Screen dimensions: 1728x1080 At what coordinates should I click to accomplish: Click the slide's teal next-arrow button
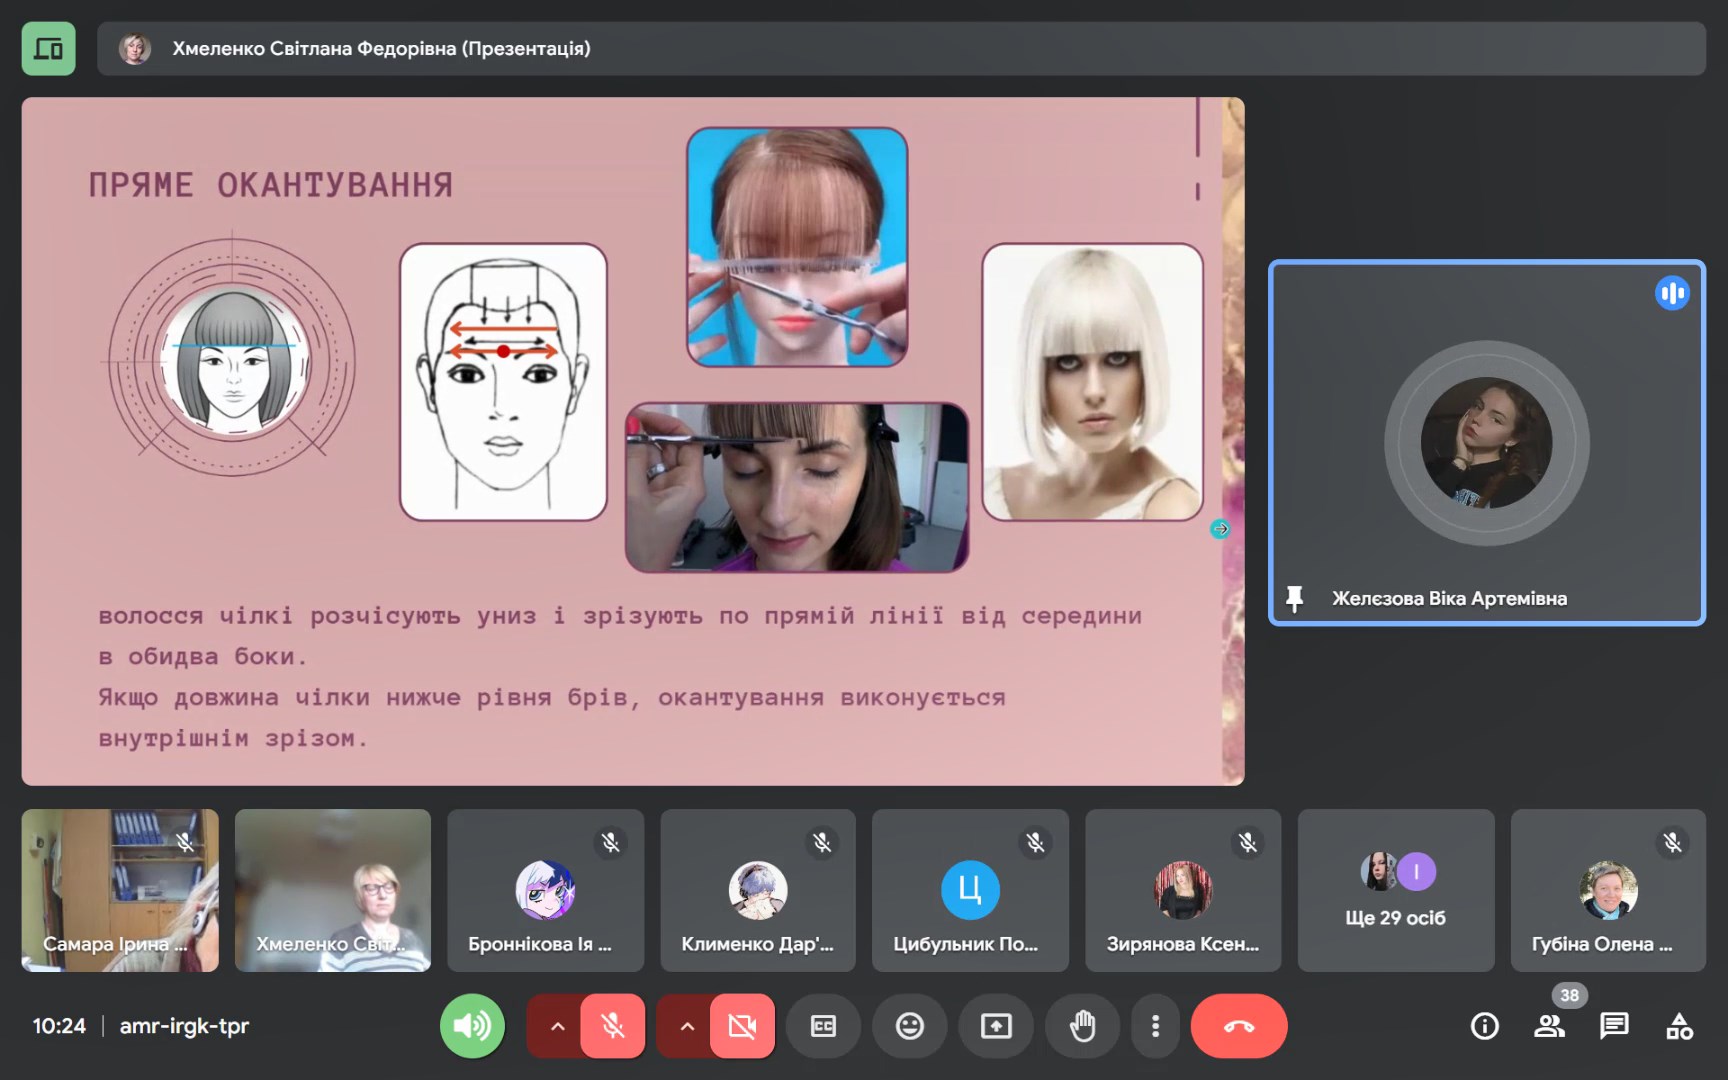(x=1220, y=529)
